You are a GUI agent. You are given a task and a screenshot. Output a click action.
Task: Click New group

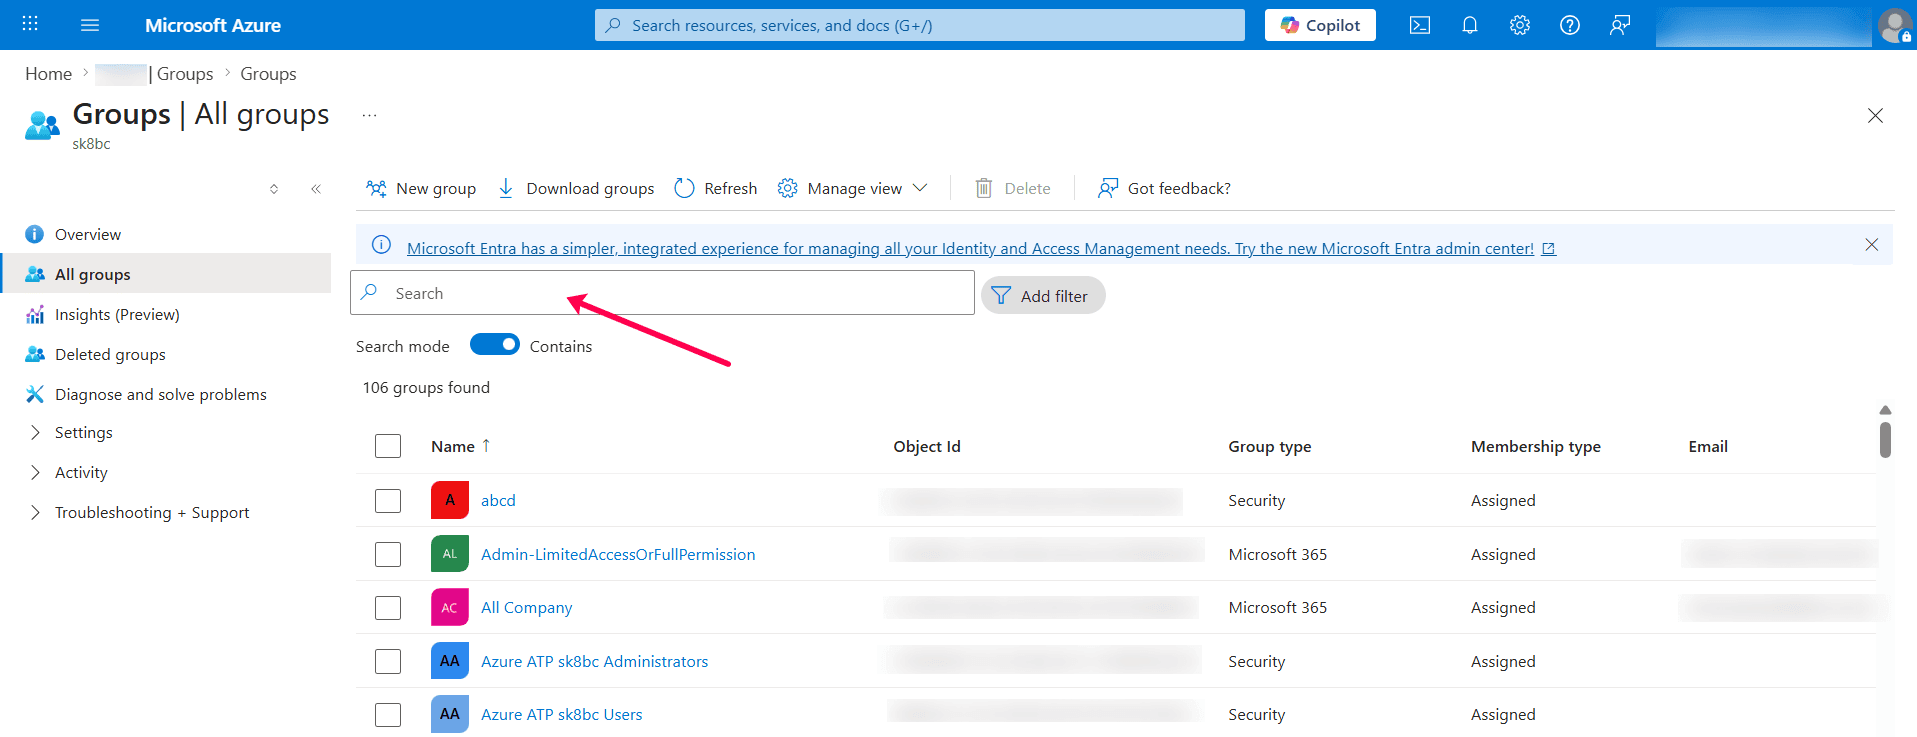[421, 188]
